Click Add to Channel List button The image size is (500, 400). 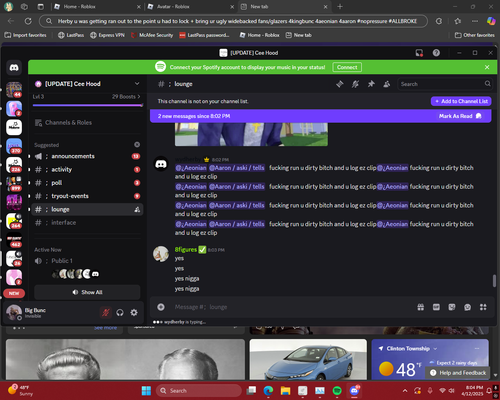[461, 101]
